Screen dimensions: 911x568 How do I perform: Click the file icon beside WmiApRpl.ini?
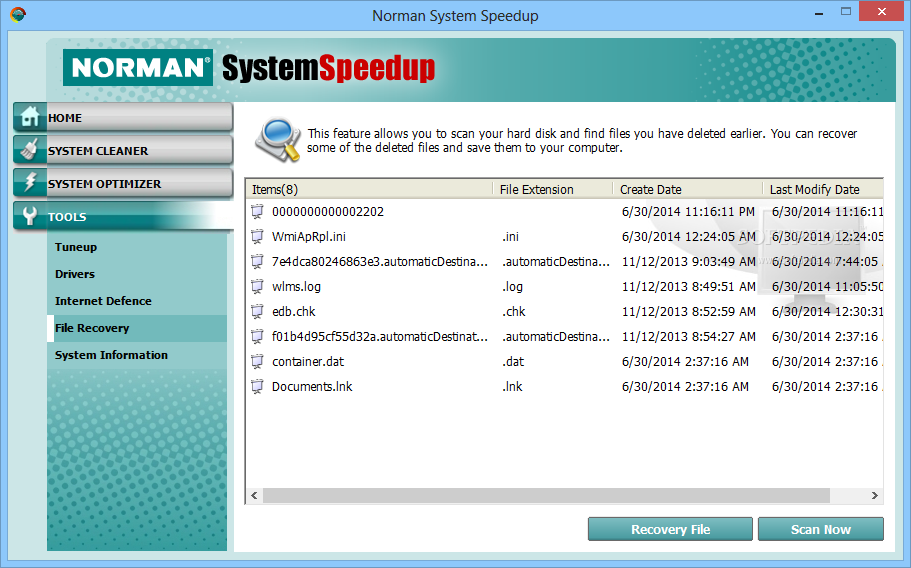pos(257,236)
